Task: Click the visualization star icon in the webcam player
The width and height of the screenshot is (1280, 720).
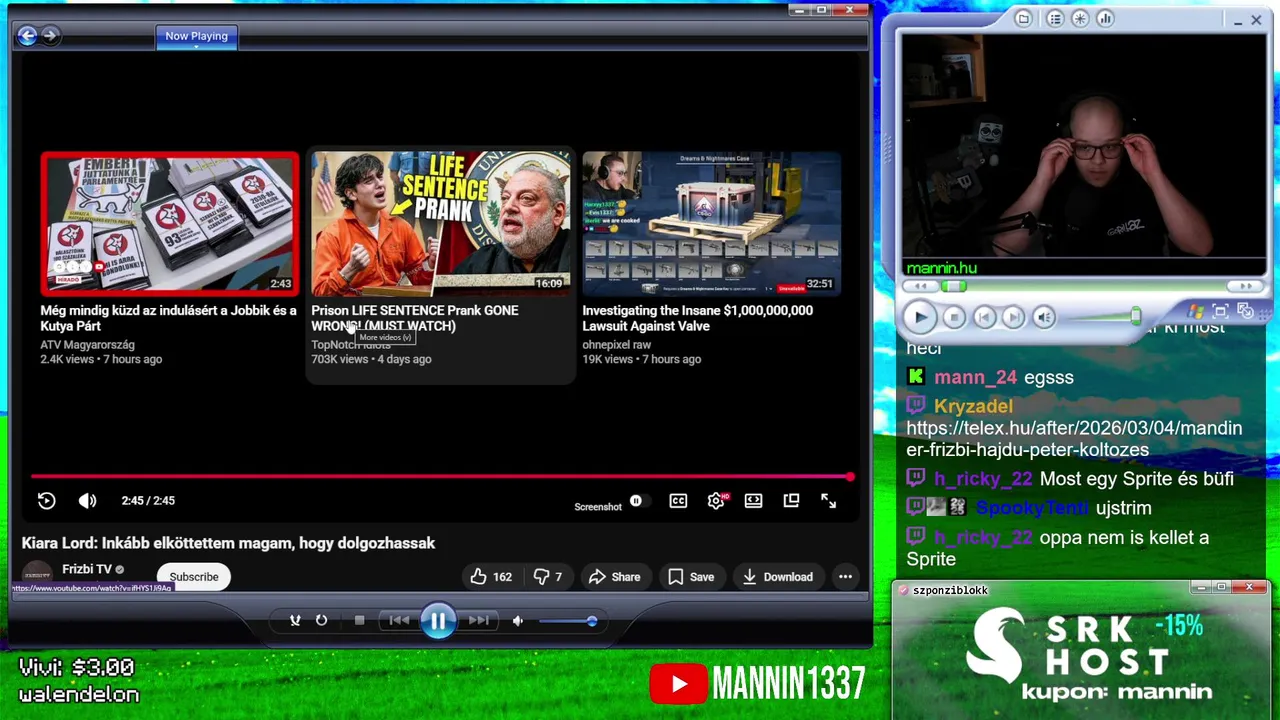Action: point(1080,18)
